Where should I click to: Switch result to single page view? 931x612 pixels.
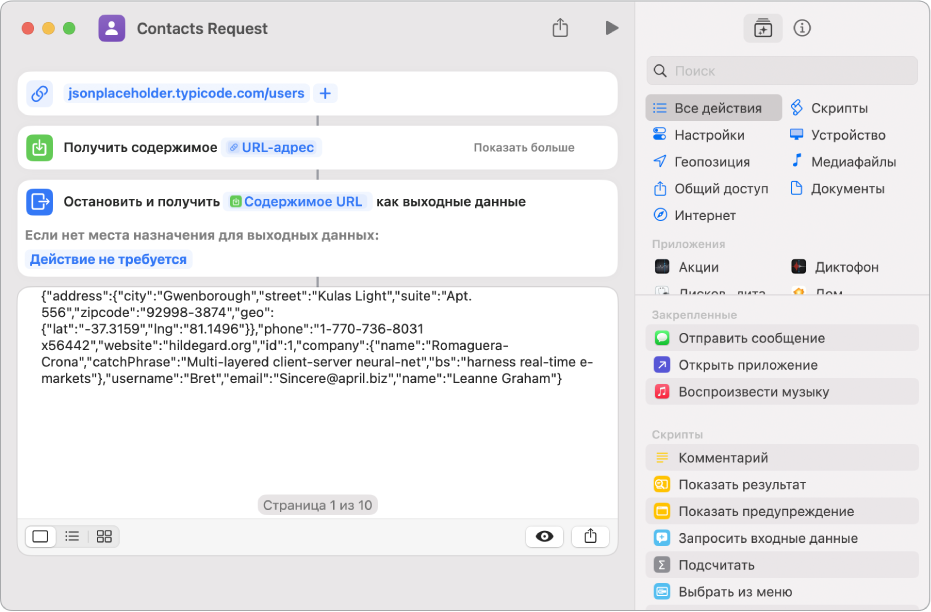pyautogui.click(x=41, y=536)
